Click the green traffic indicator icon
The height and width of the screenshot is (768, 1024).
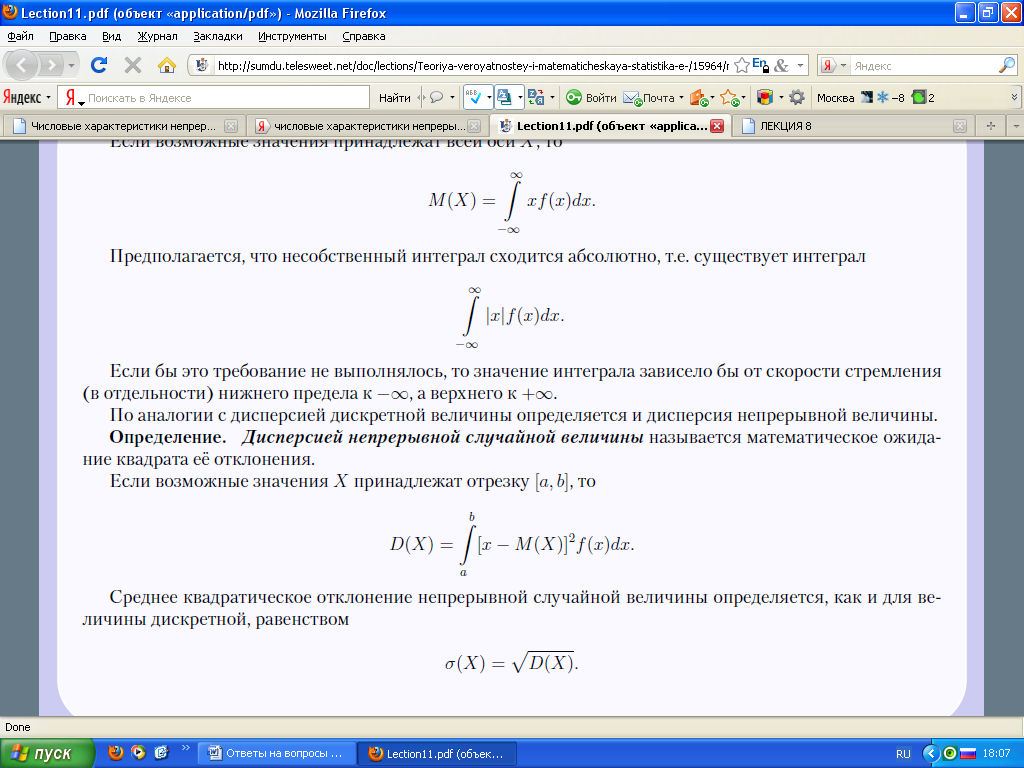tap(918, 98)
